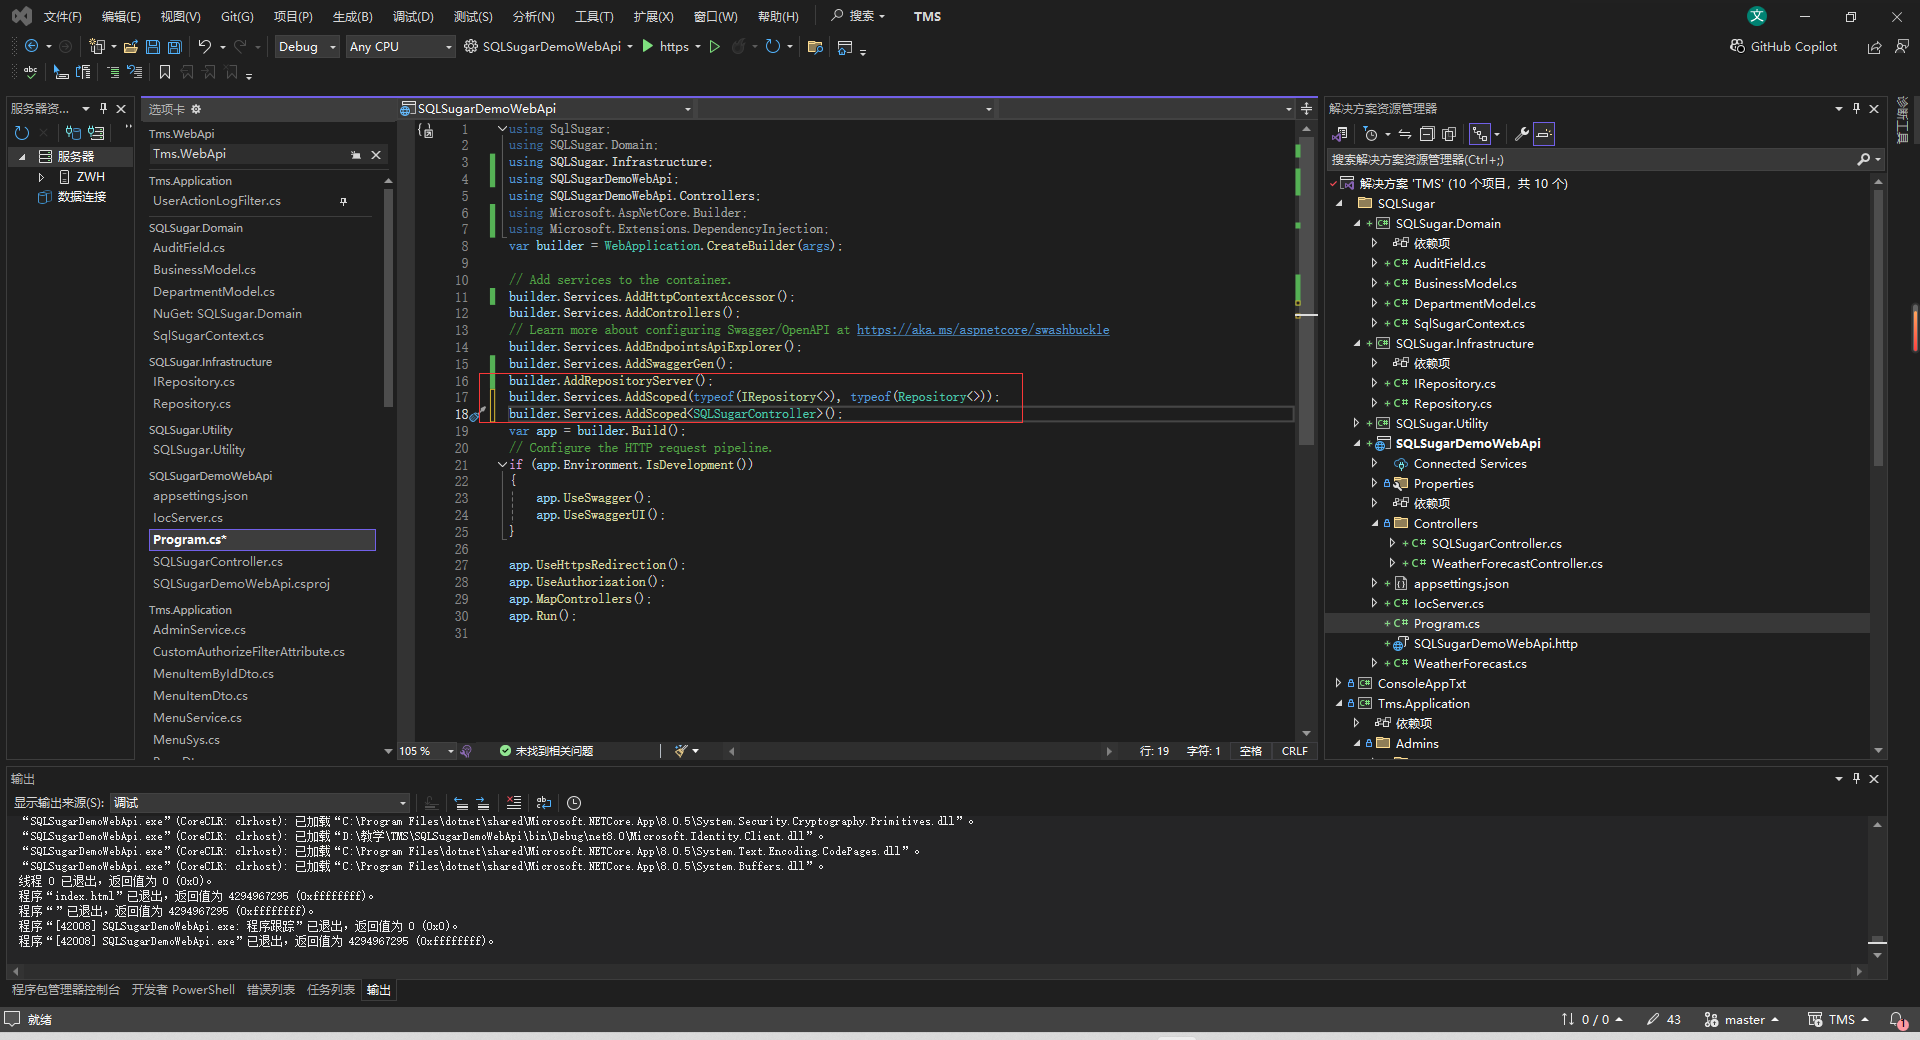Open the Git(G) menu

point(237,17)
